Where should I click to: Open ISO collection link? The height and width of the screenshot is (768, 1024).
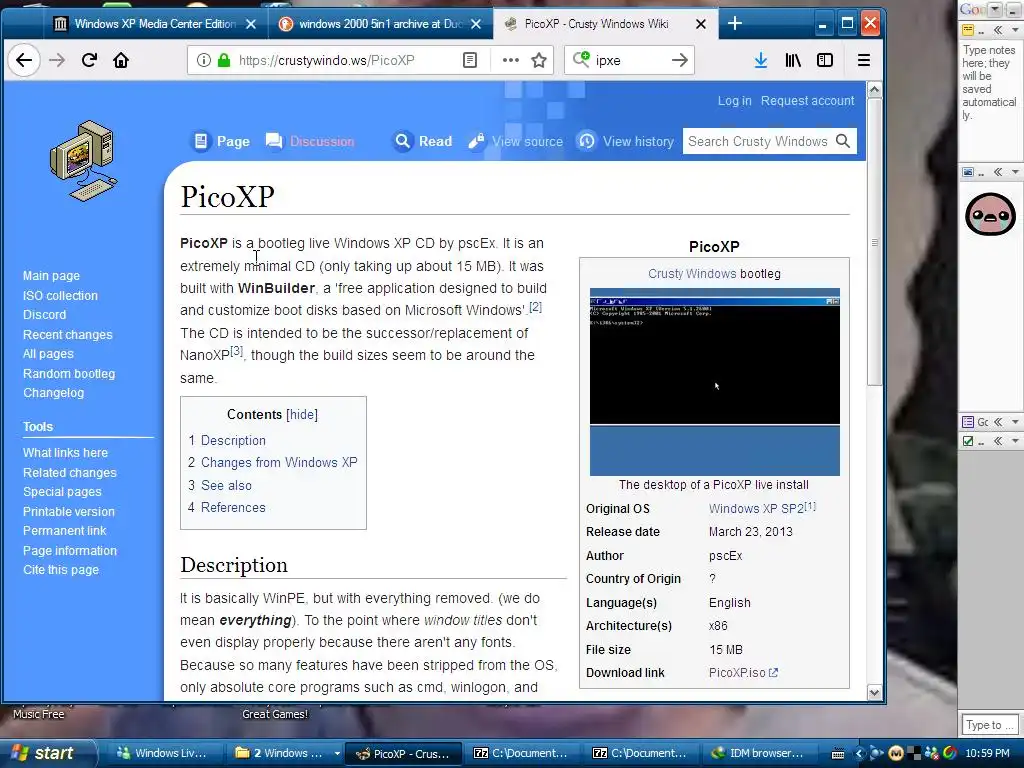(60, 295)
